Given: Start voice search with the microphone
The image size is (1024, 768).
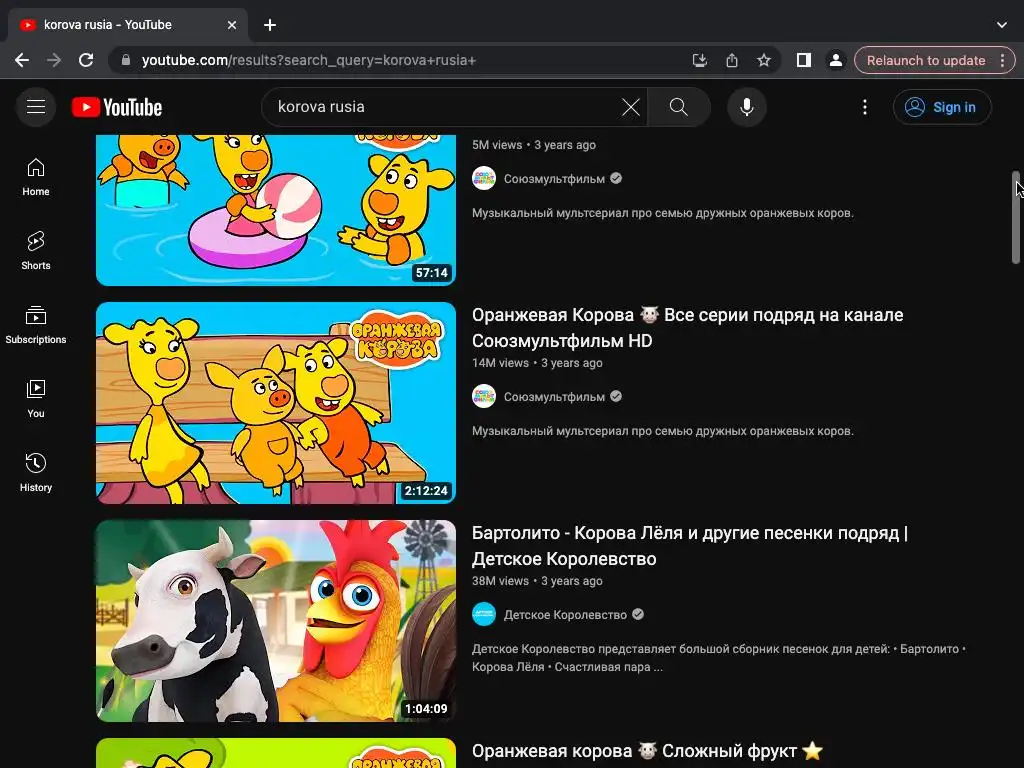Looking at the screenshot, I should (x=746, y=107).
